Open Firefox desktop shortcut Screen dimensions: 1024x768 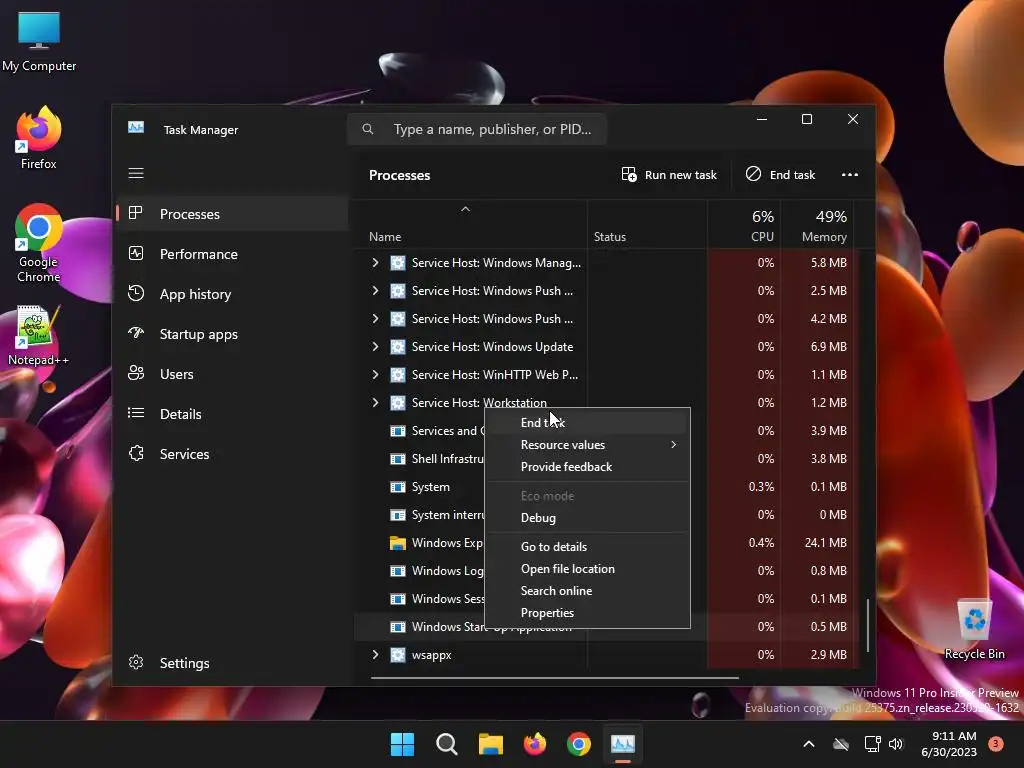(39, 138)
